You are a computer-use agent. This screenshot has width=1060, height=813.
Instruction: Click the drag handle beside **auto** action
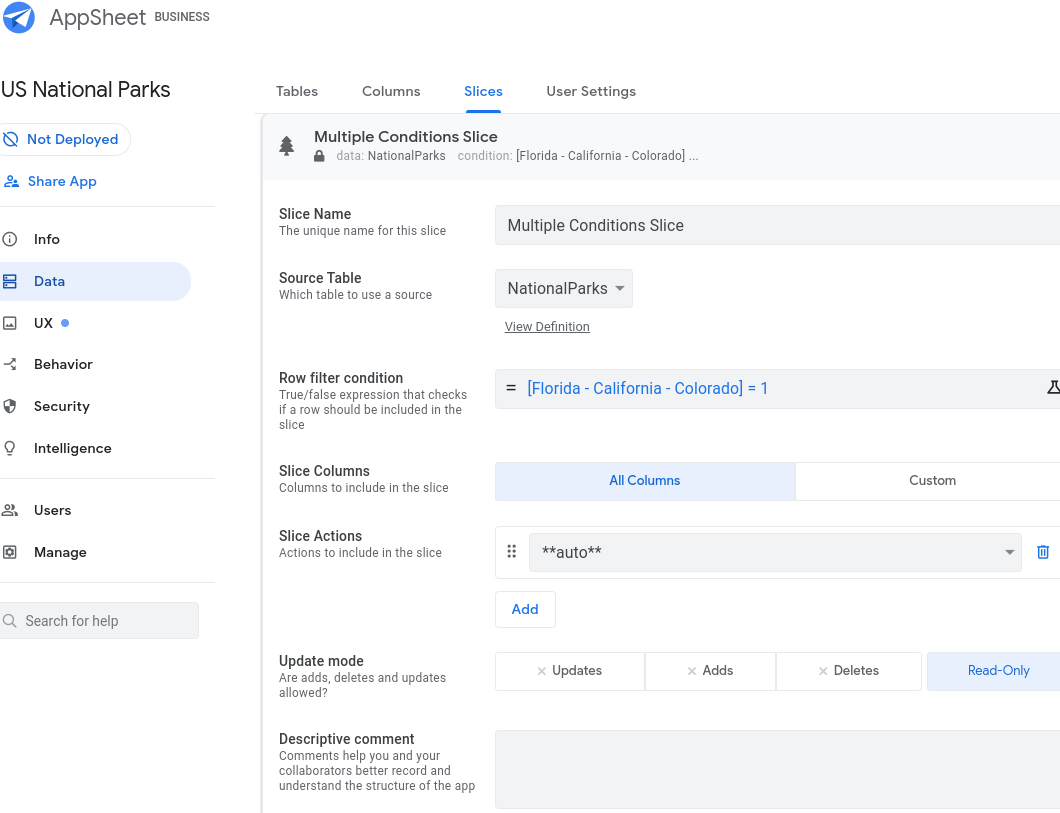click(x=512, y=551)
